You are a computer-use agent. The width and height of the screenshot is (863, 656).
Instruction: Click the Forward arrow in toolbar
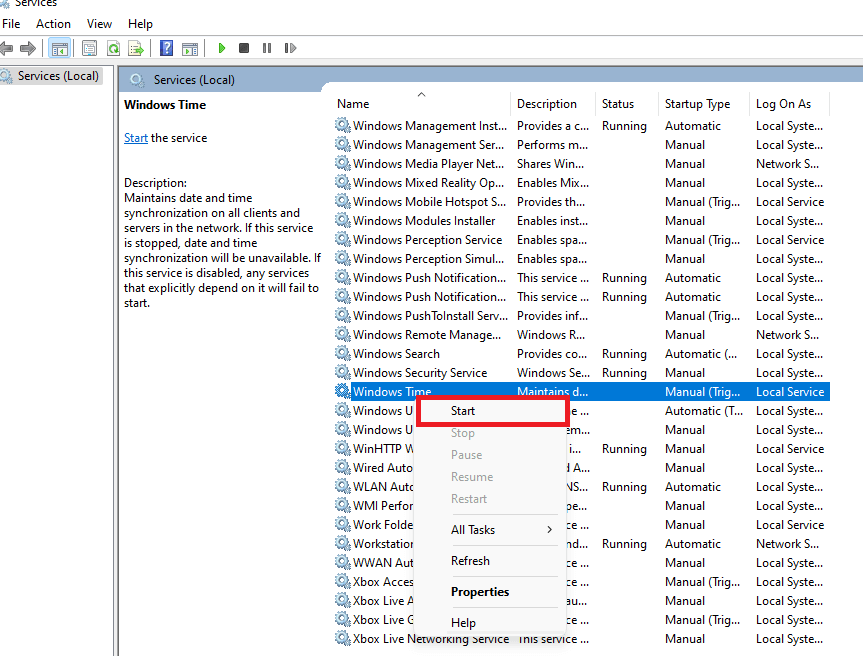(28, 48)
